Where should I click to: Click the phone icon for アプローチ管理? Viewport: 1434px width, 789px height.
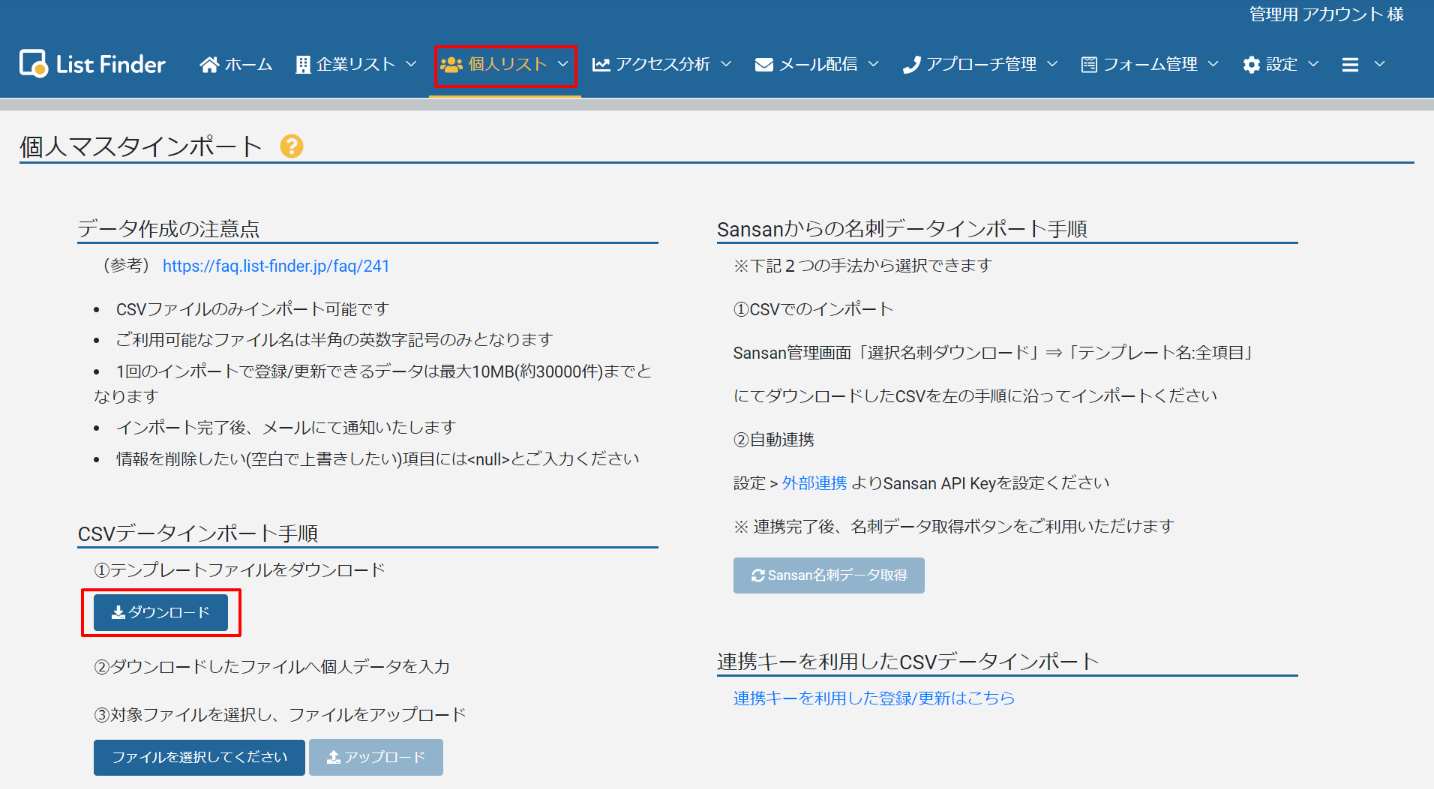(x=911, y=65)
